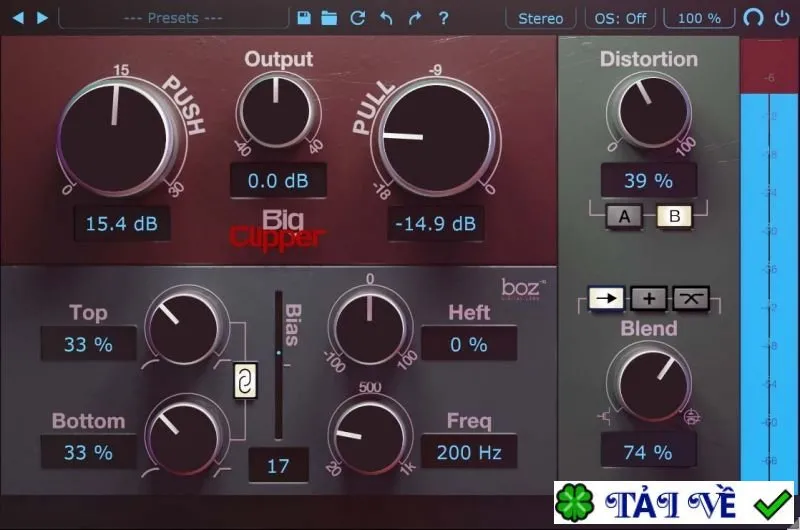Click the Bottom knob
The image size is (800, 530).
point(184,435)
